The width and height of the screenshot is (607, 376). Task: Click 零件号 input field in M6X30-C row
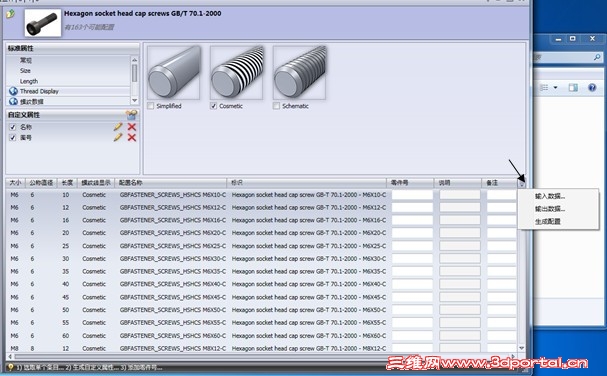click(x=412, y=259)
